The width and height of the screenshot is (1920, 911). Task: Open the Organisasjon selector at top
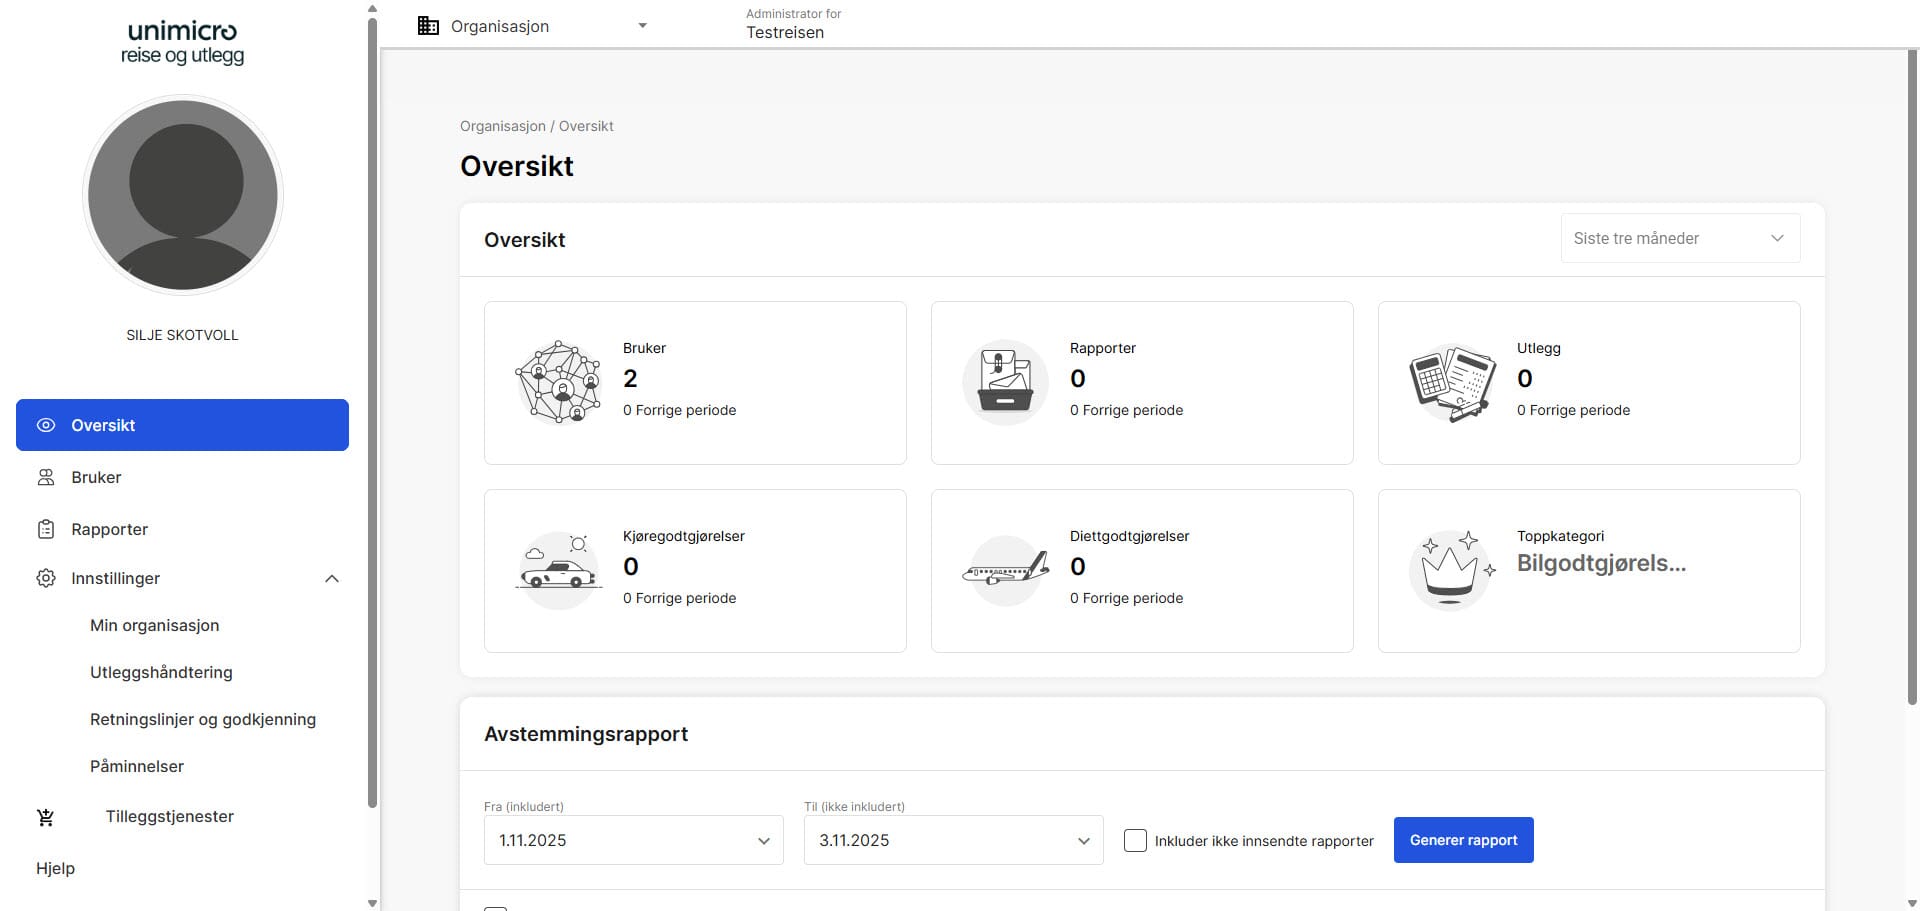(x=532, y=26)
